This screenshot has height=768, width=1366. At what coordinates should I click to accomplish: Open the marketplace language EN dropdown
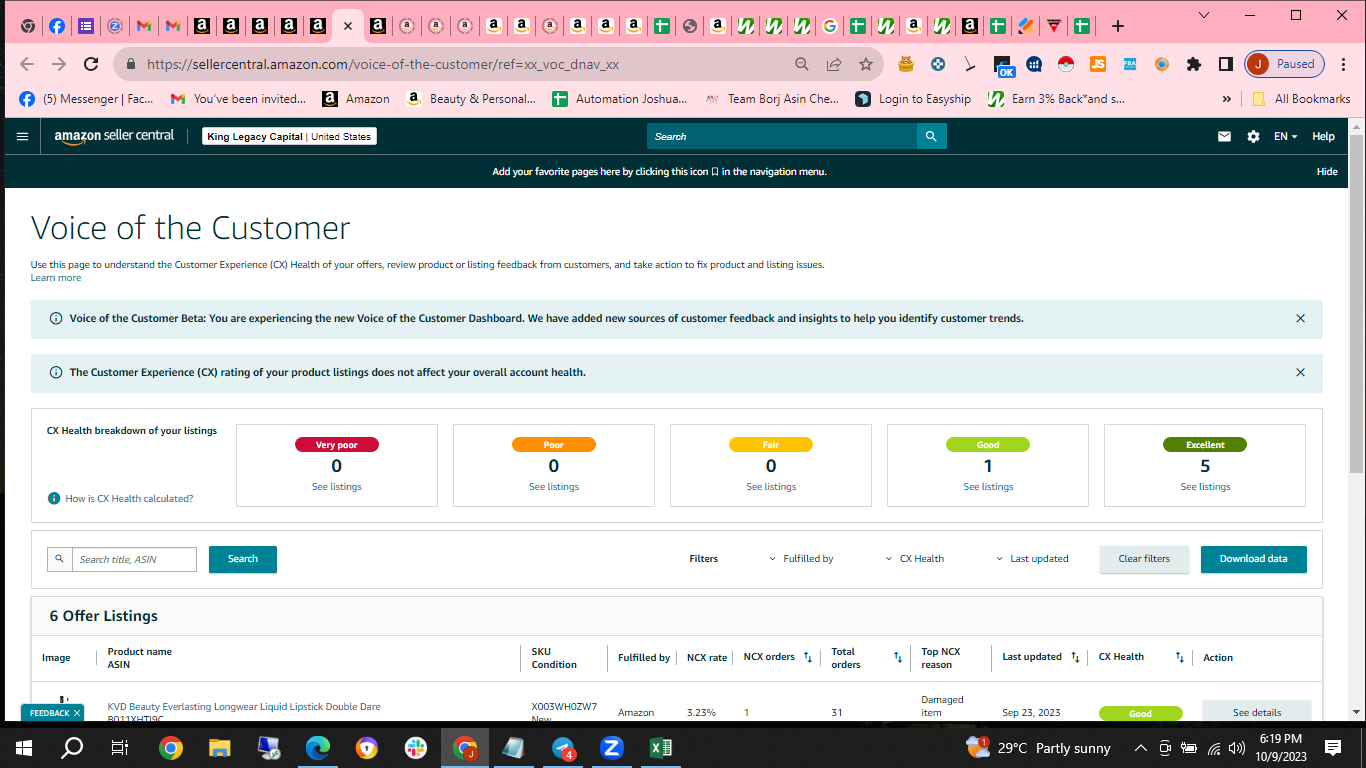[x=1285, y=136]
